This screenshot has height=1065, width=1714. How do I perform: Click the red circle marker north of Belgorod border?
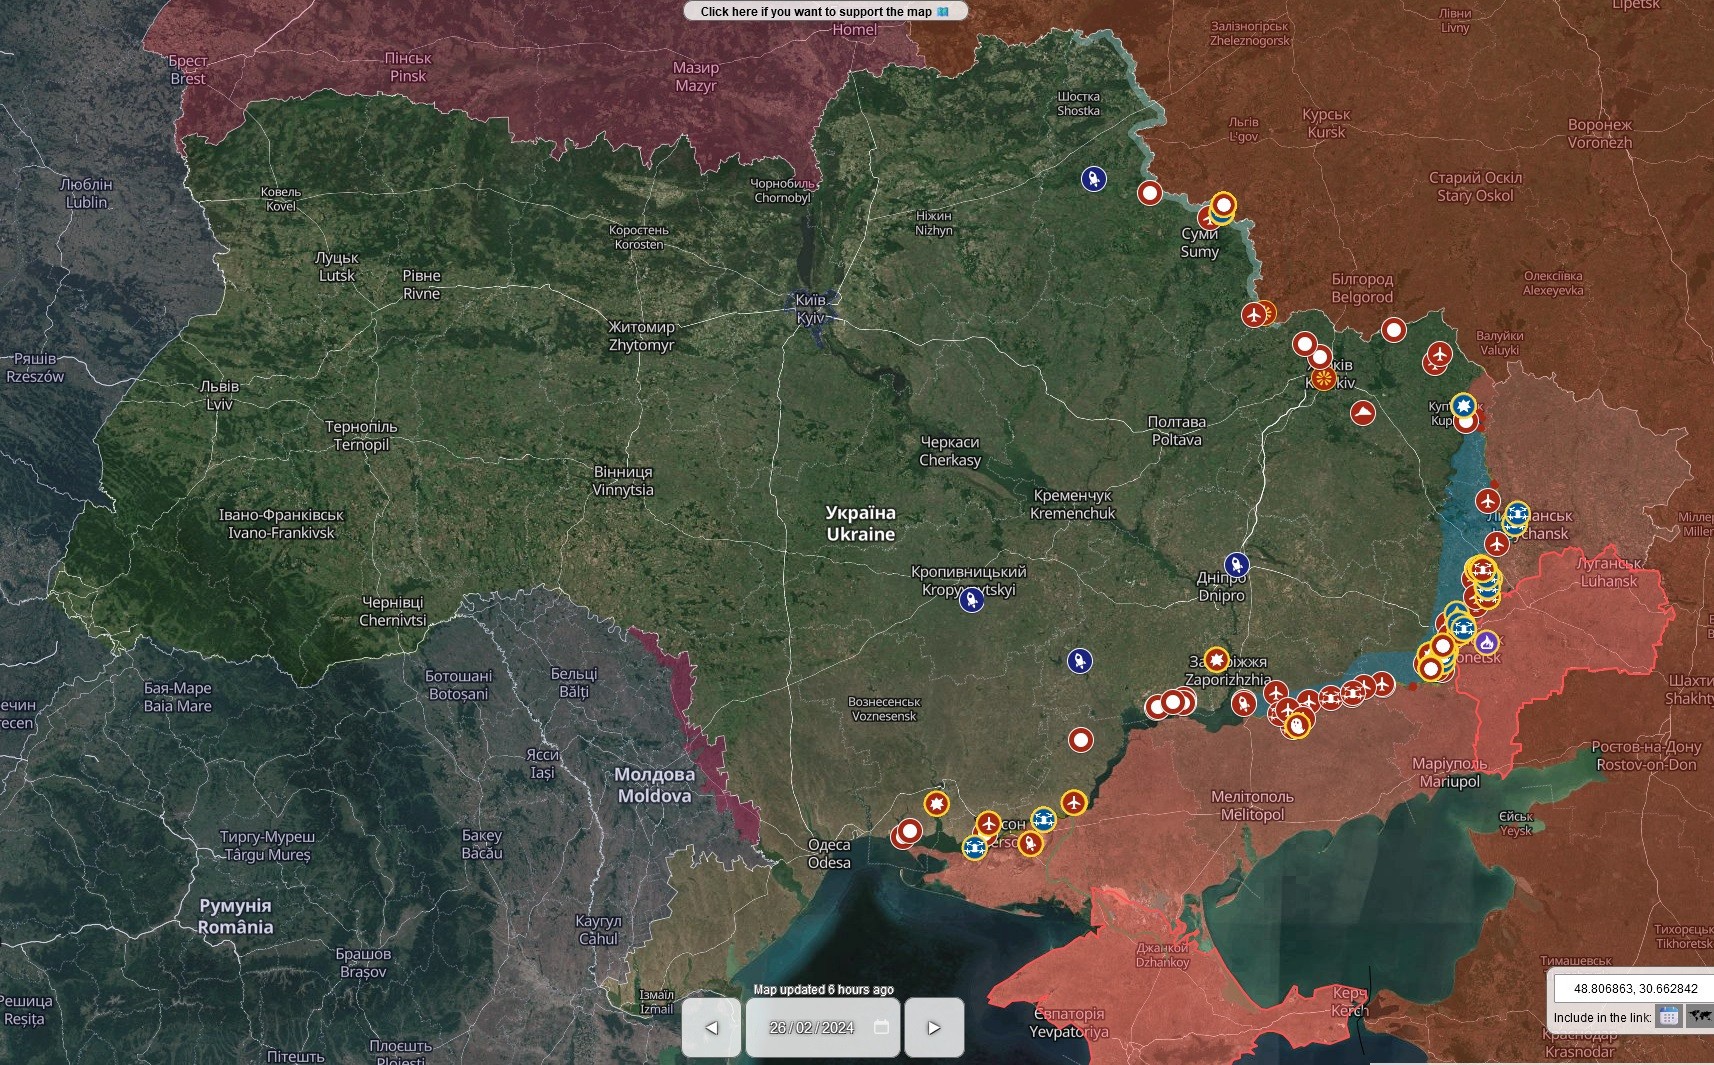1393,330
